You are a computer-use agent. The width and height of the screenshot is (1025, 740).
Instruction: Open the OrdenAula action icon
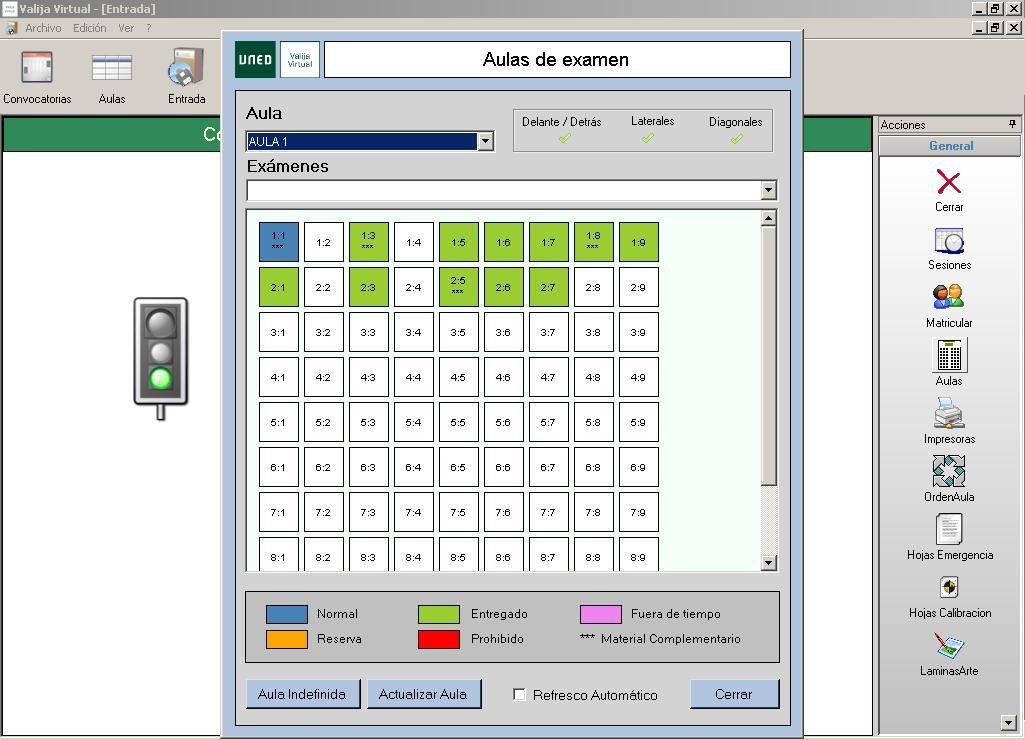[x=948, y=472]
